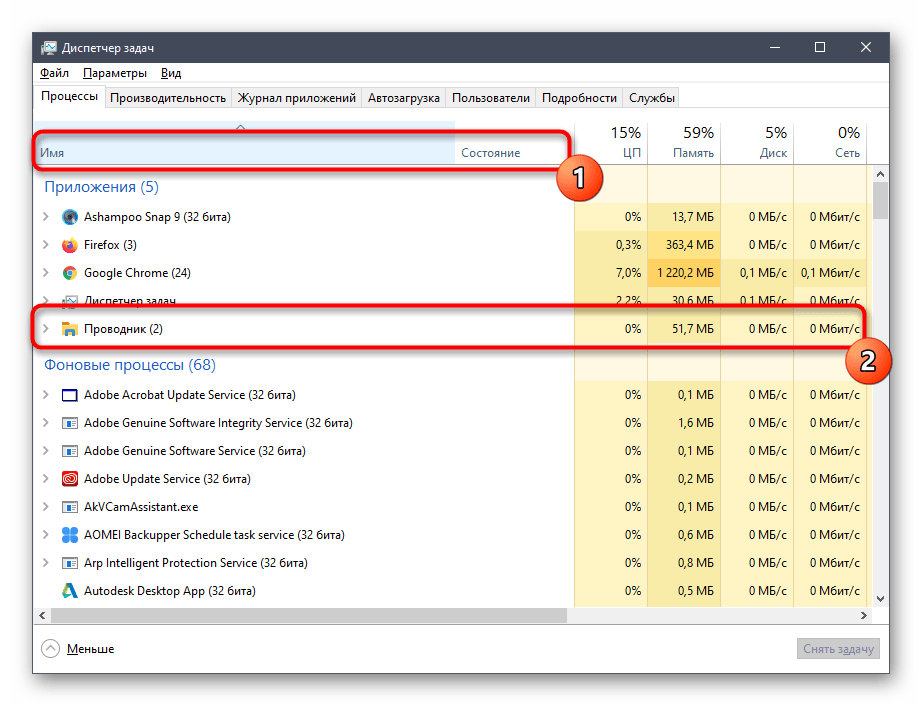
Task: Sort by the Сеть column header
Action: 830,143
